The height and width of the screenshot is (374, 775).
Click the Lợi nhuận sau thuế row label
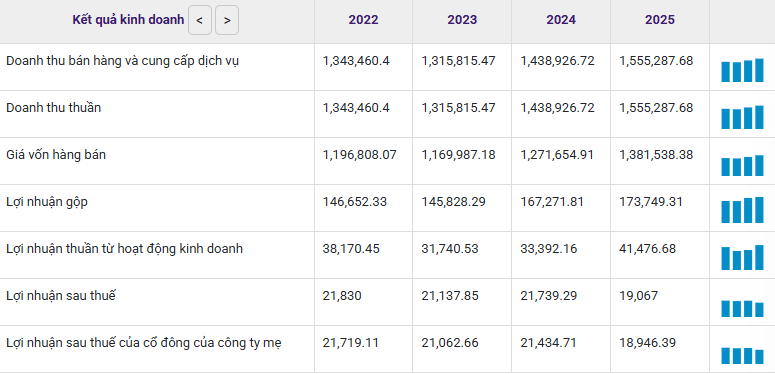(60, 296)
